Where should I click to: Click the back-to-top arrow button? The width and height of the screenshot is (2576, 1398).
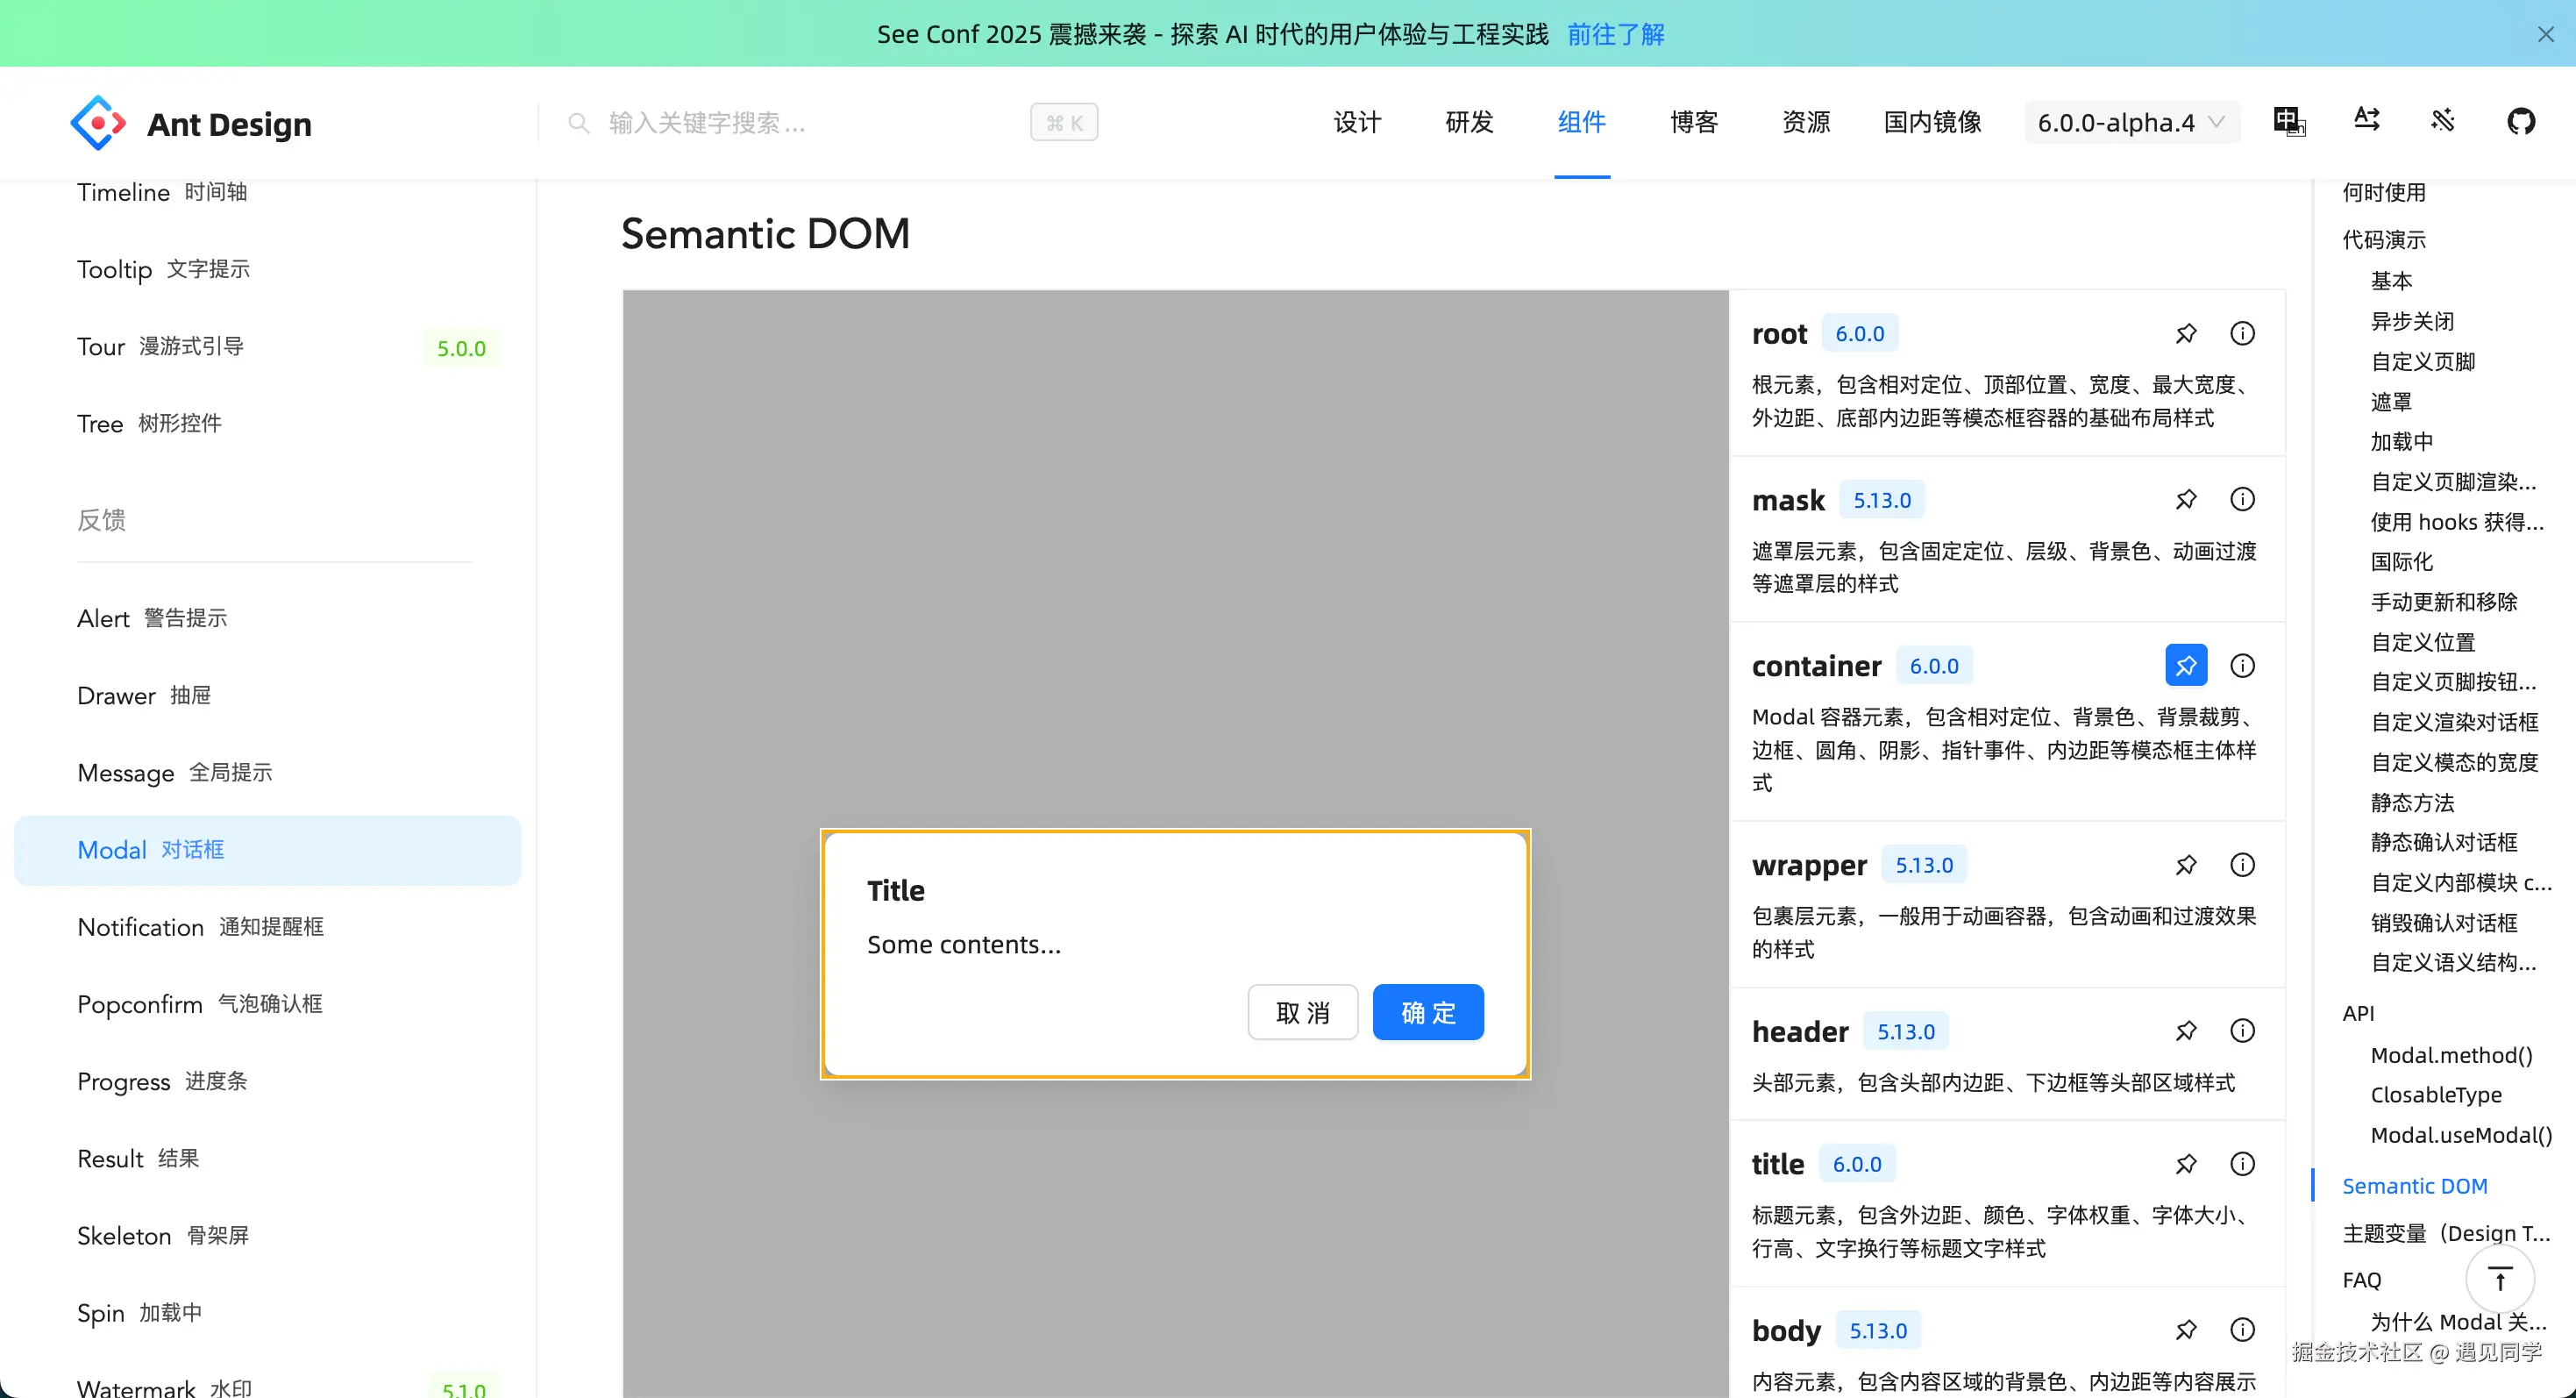pos(2499,1278)
